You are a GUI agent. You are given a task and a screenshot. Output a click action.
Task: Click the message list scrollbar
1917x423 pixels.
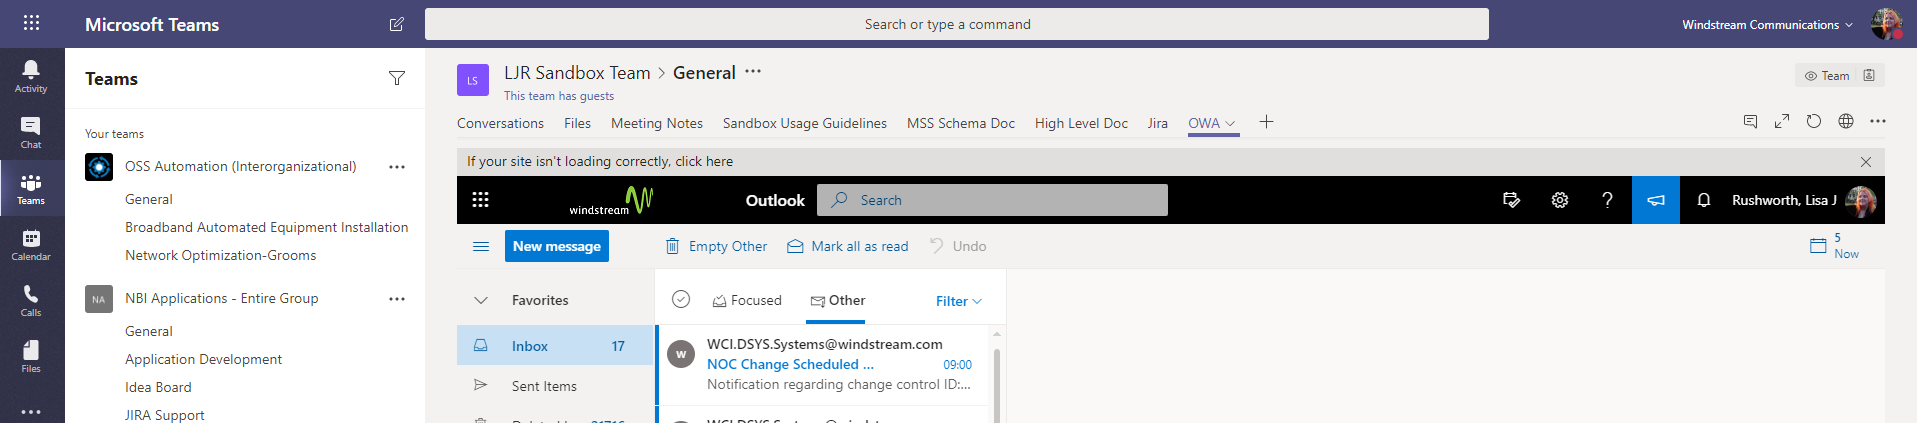pos(997,385)
